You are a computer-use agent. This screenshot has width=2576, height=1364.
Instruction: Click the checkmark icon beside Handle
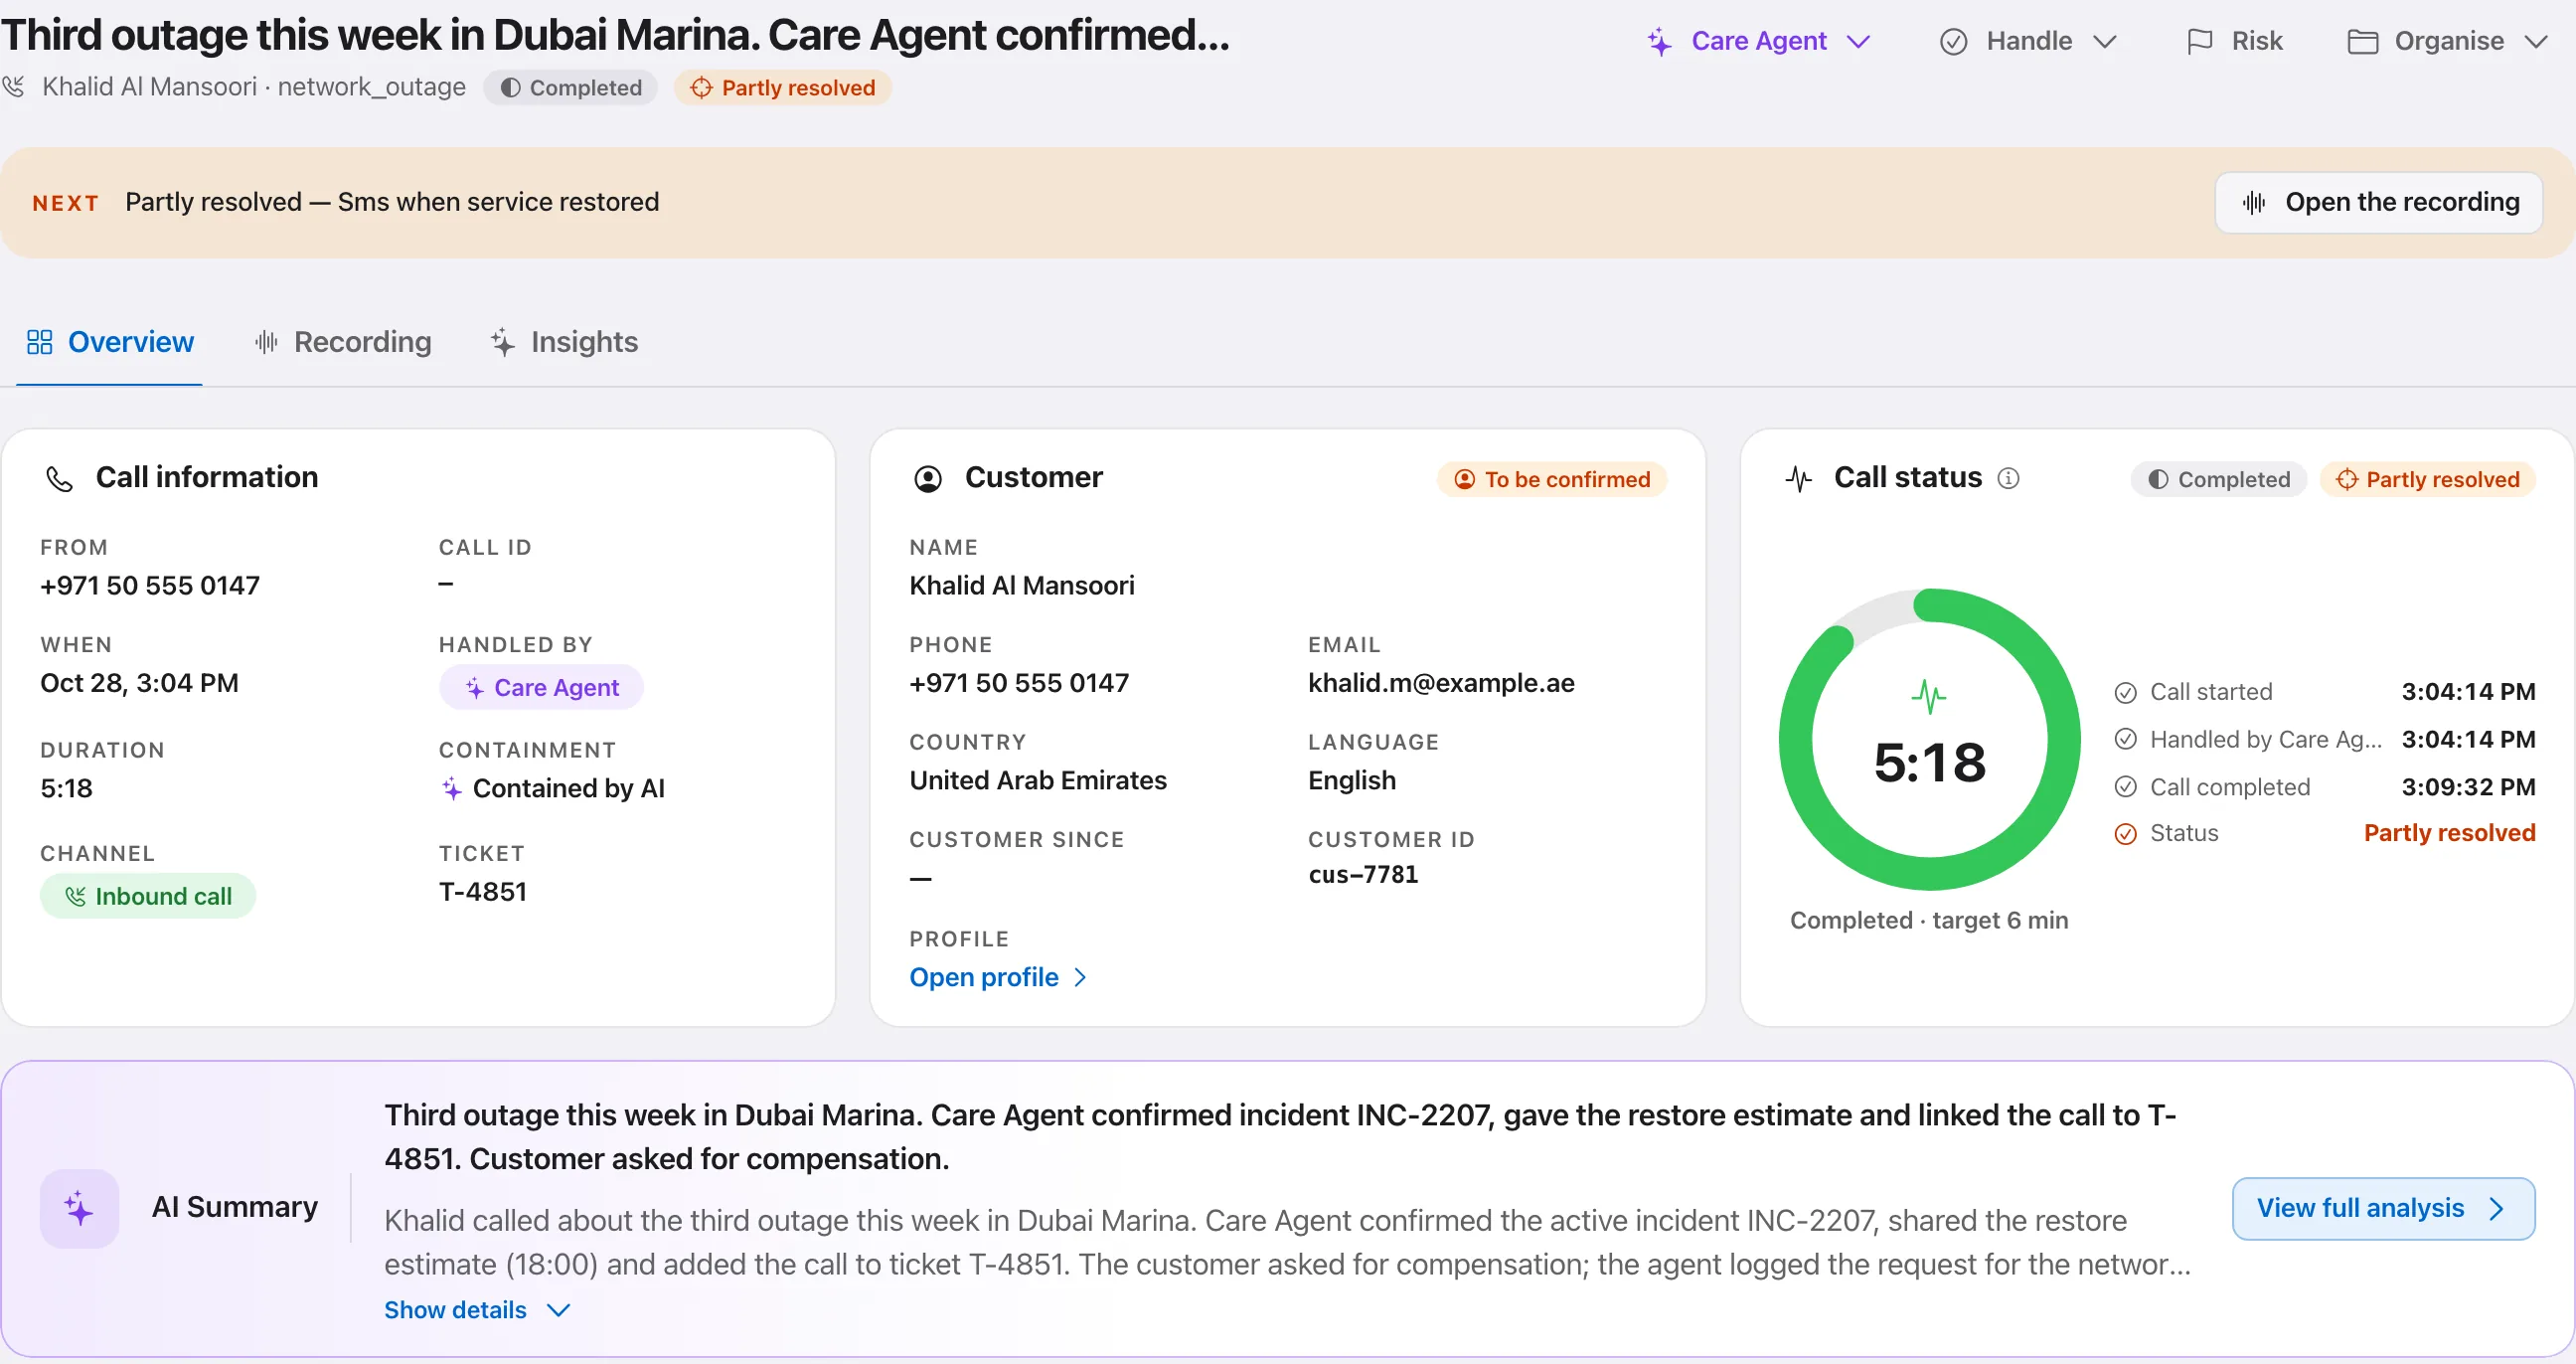[1954, 41]
